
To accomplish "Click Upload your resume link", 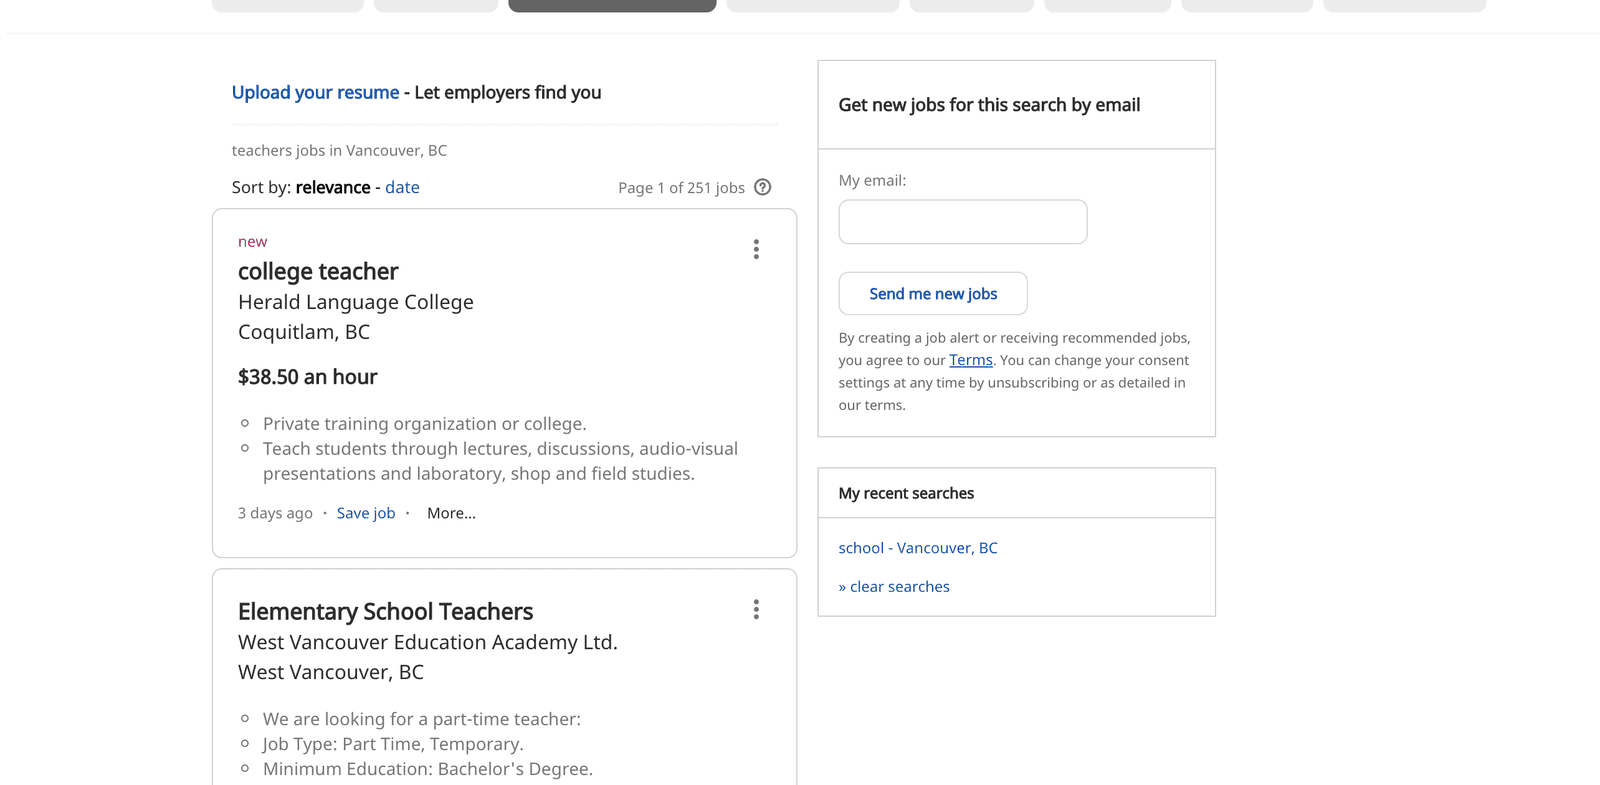I will [315, 92].
